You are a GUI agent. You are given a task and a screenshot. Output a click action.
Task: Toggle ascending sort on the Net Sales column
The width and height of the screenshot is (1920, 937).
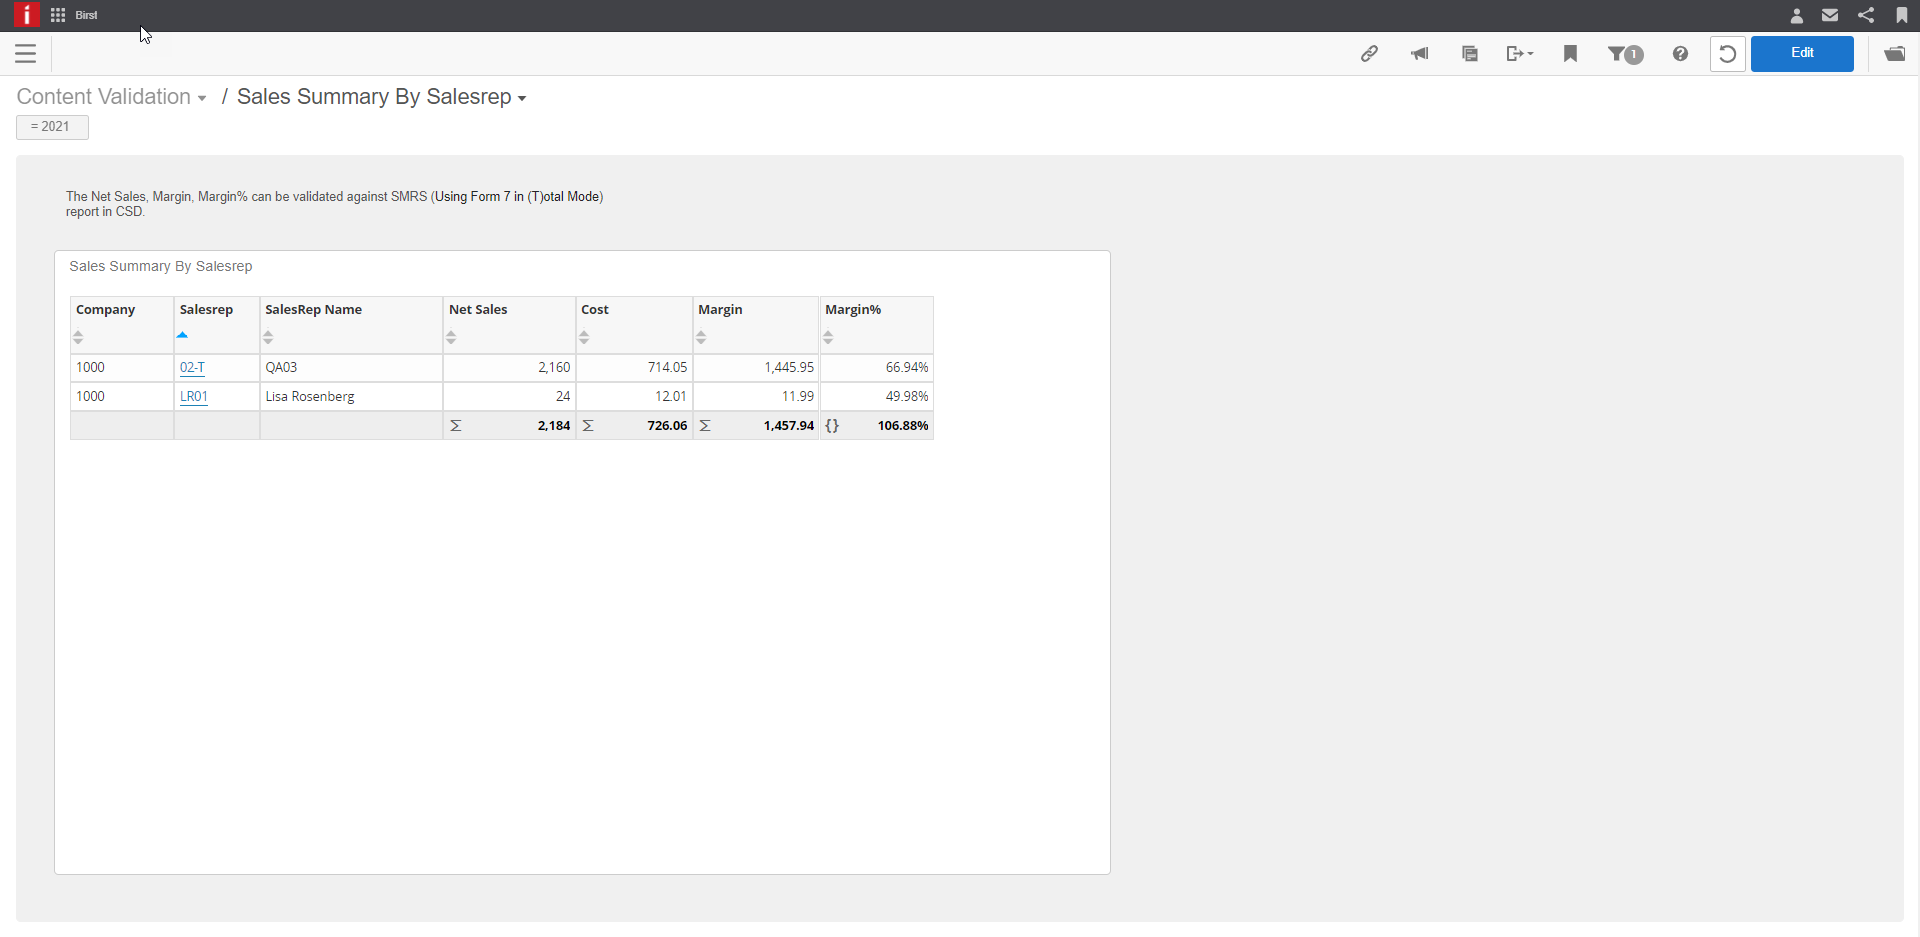(x=451, y=337)
